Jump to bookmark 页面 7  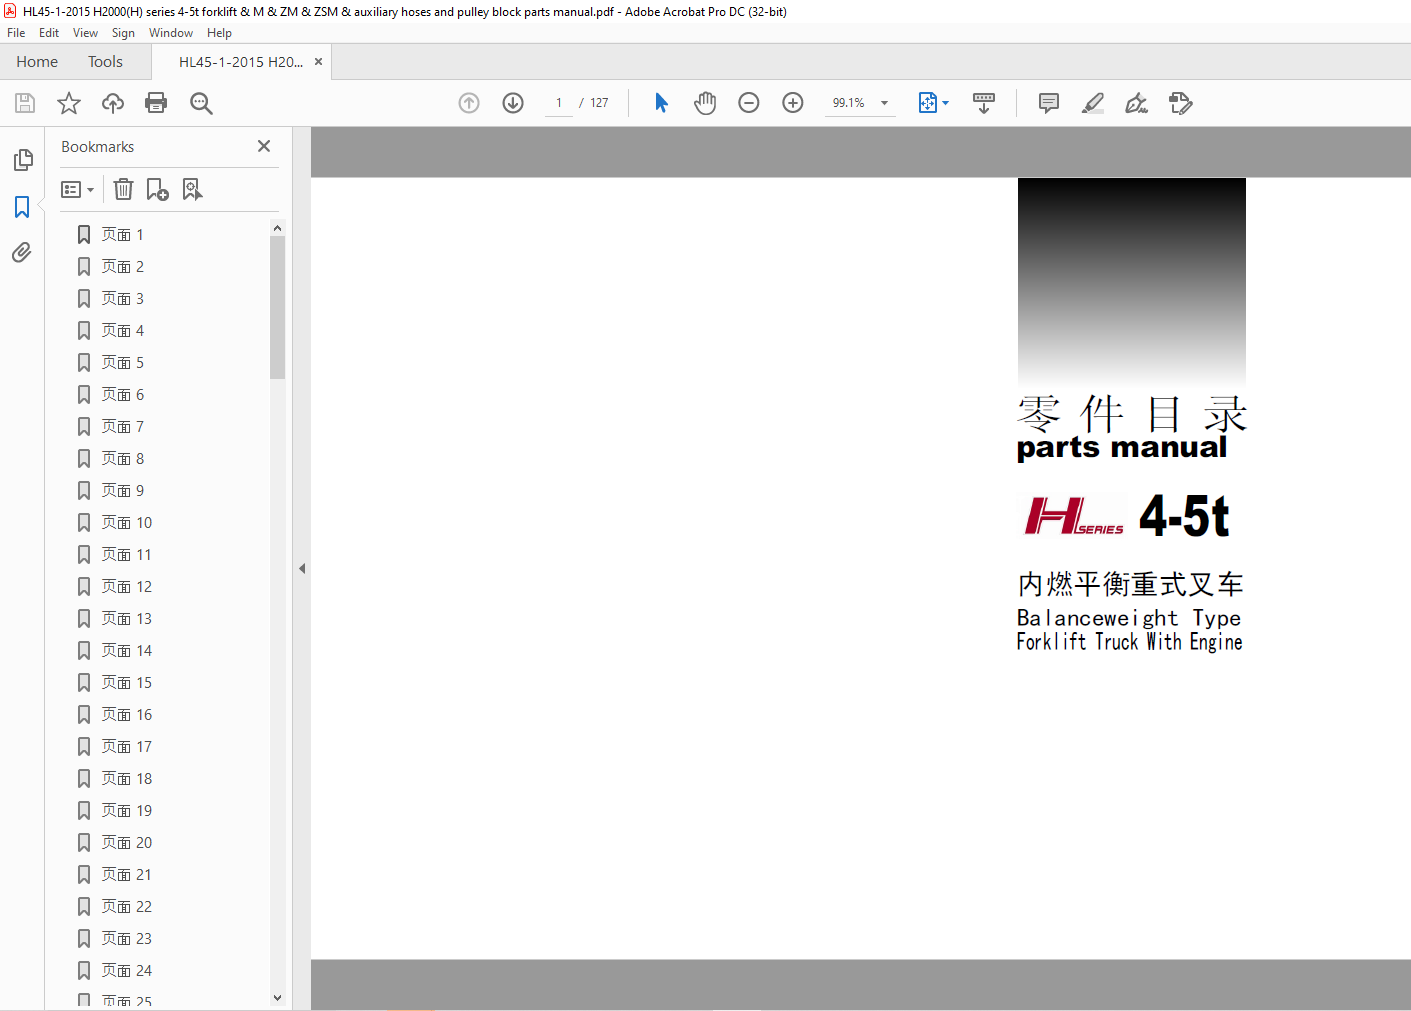point(122,426)
